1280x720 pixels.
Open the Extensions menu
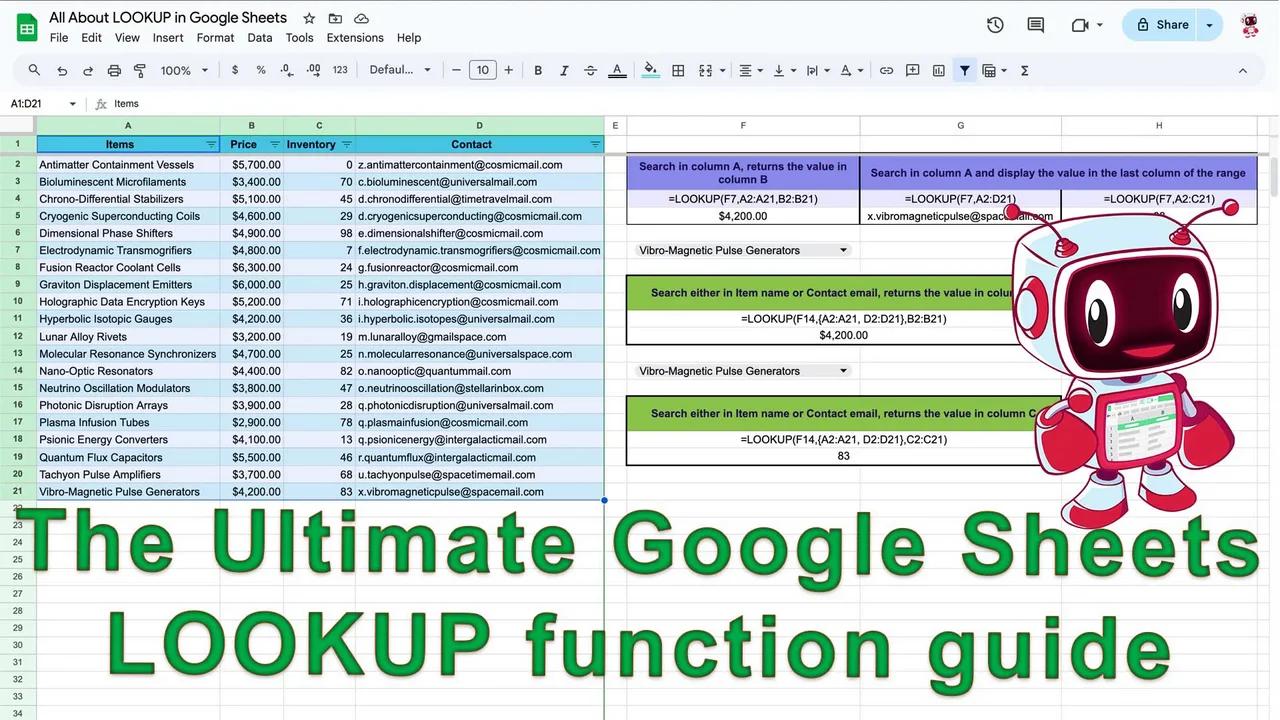pos(354,37)
